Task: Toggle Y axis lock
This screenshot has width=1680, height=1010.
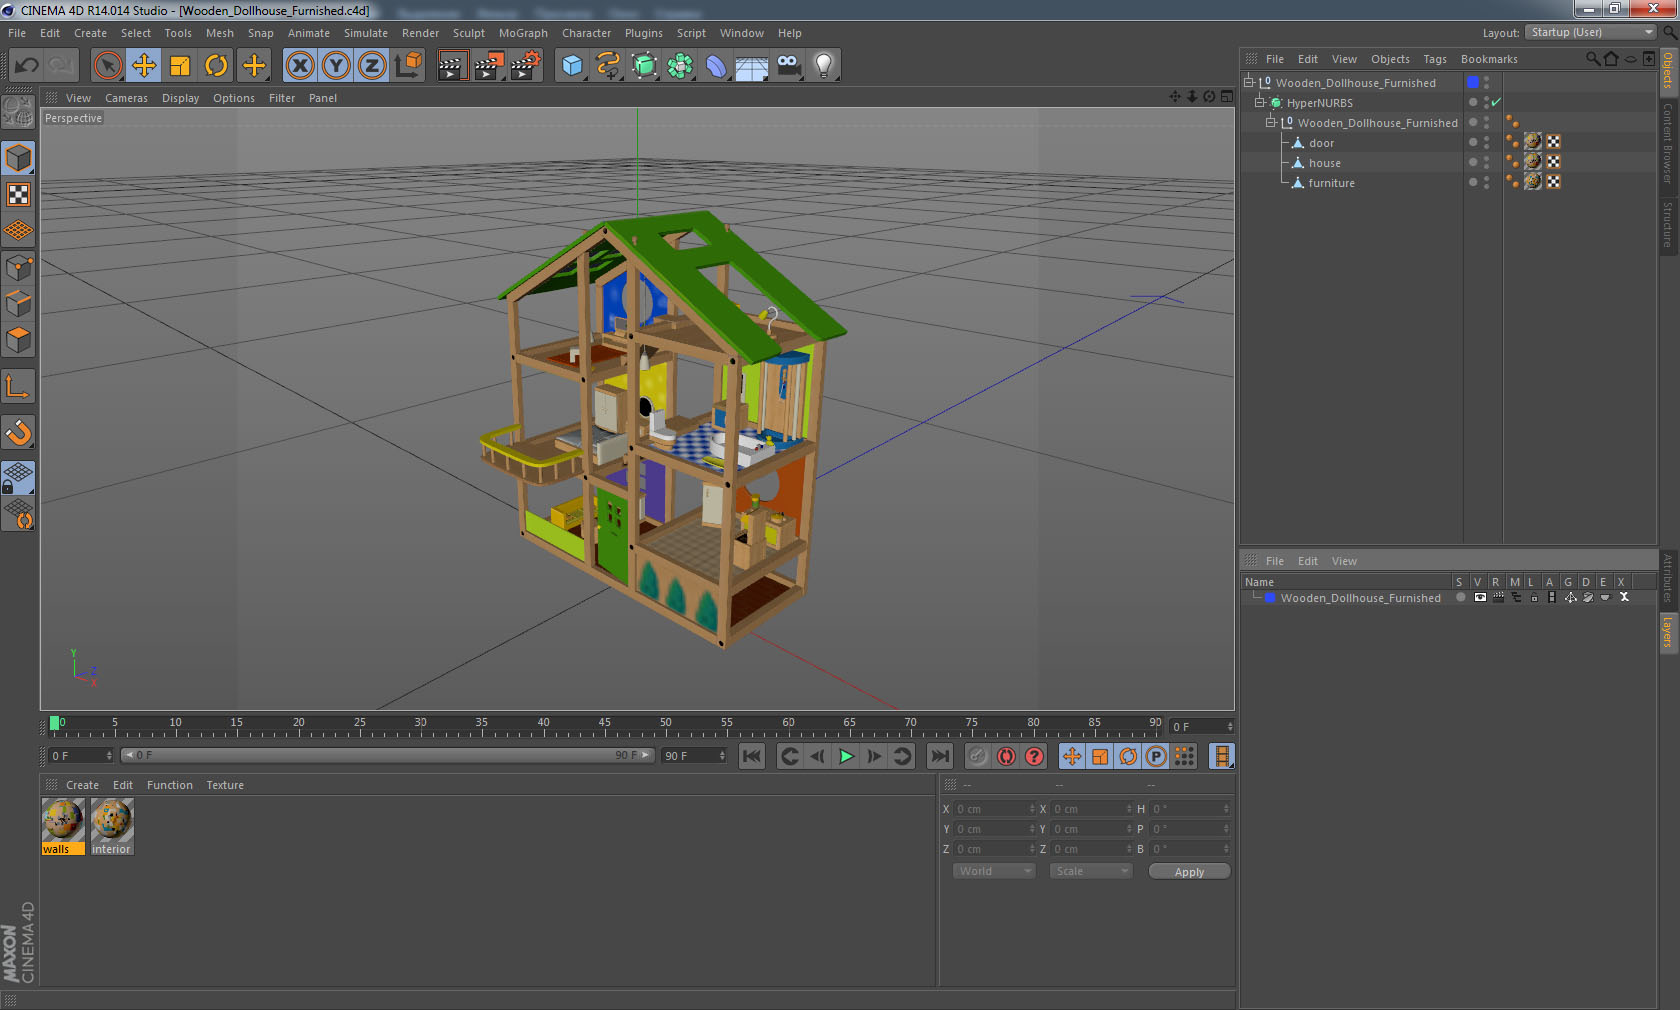Action: point(336,66)
